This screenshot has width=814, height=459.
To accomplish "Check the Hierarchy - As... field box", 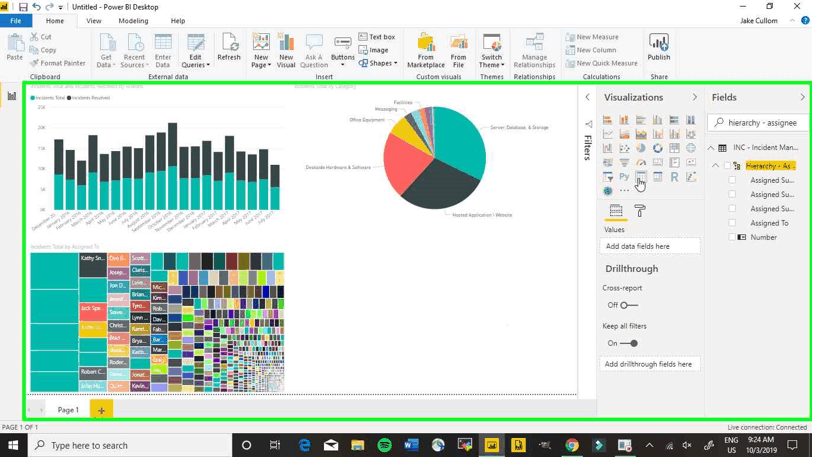I will click(727, 166).
